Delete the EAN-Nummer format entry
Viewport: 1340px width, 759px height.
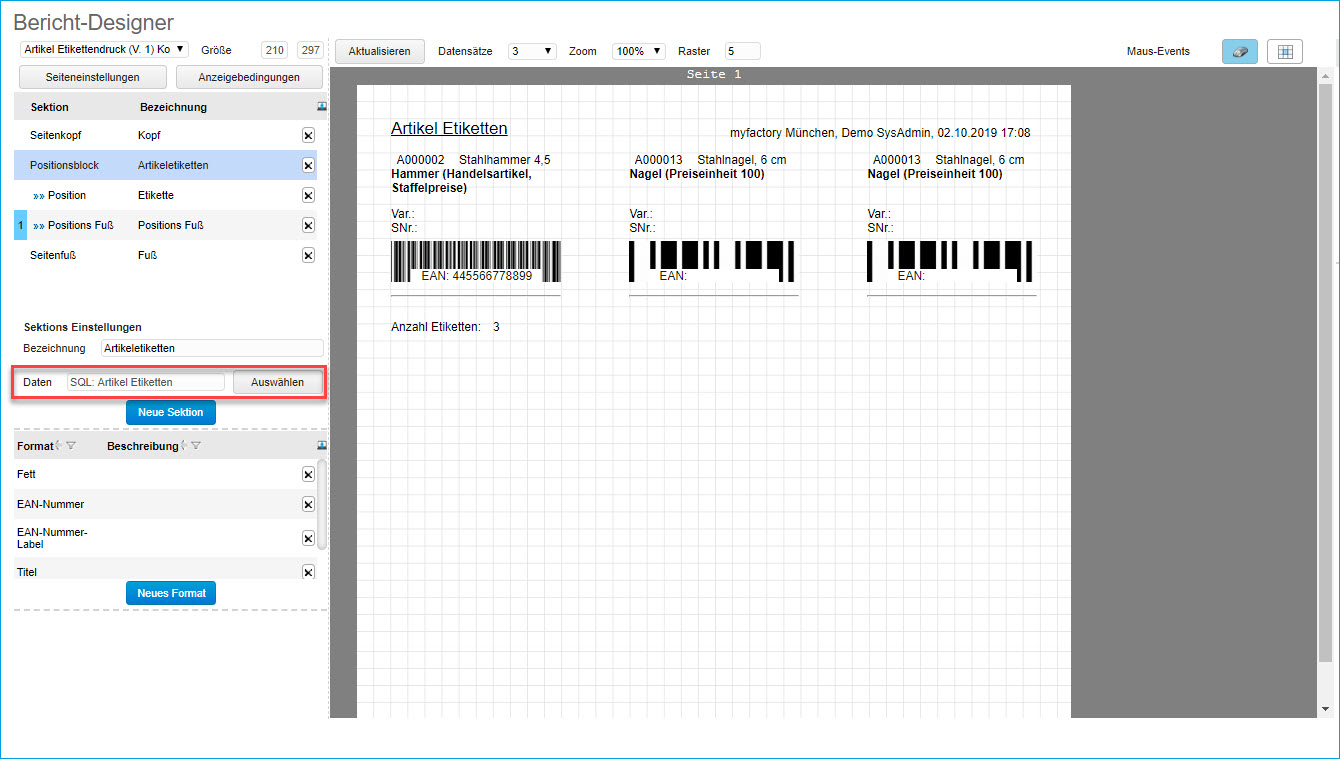308,505
